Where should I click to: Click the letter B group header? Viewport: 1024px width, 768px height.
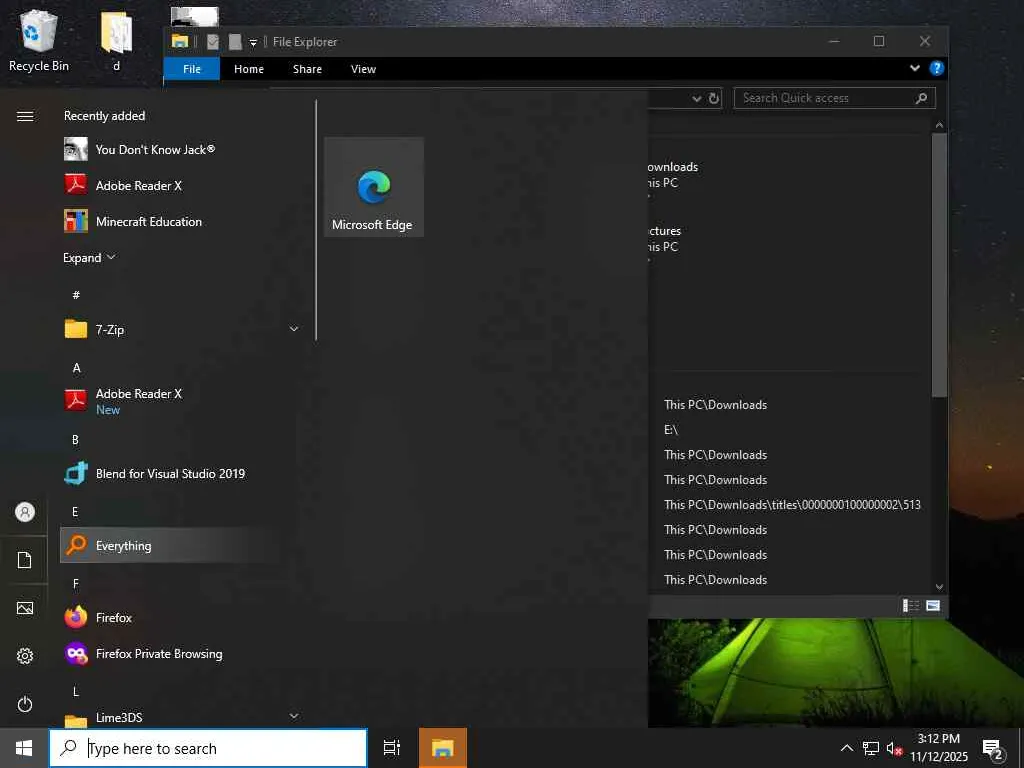point(76,440)
